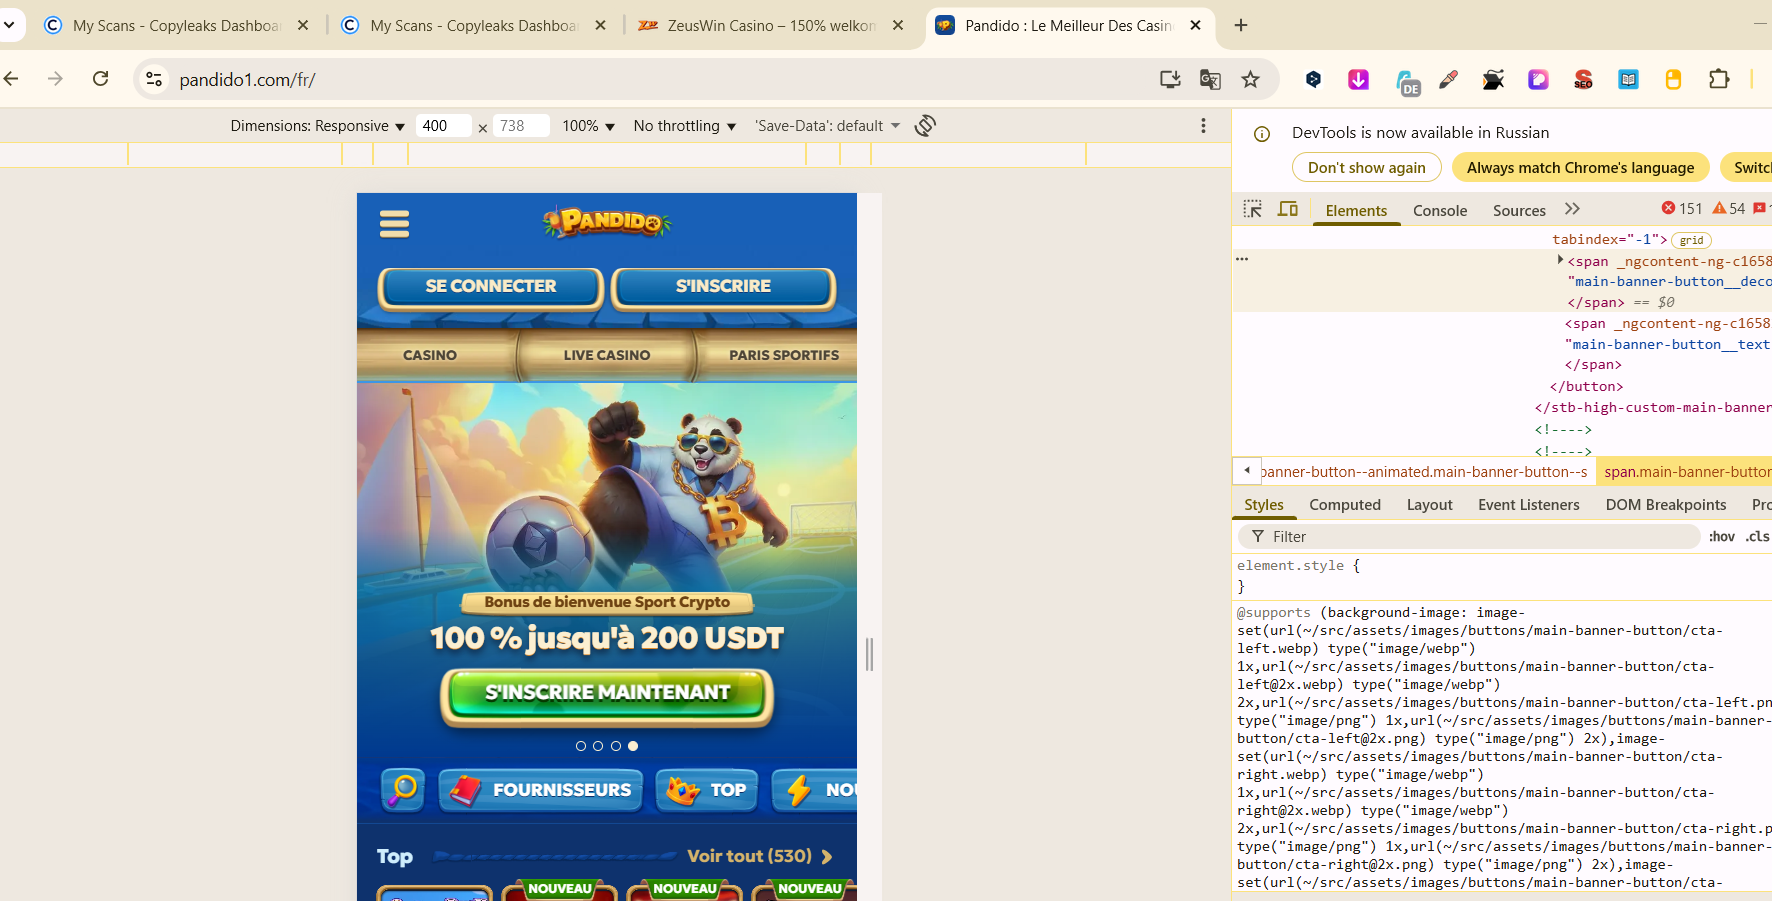Image resolution: width=1772 pixels, height=901 pixels.
Task: Show more DevTools tabs chevron
Action: click(1572, 209)
